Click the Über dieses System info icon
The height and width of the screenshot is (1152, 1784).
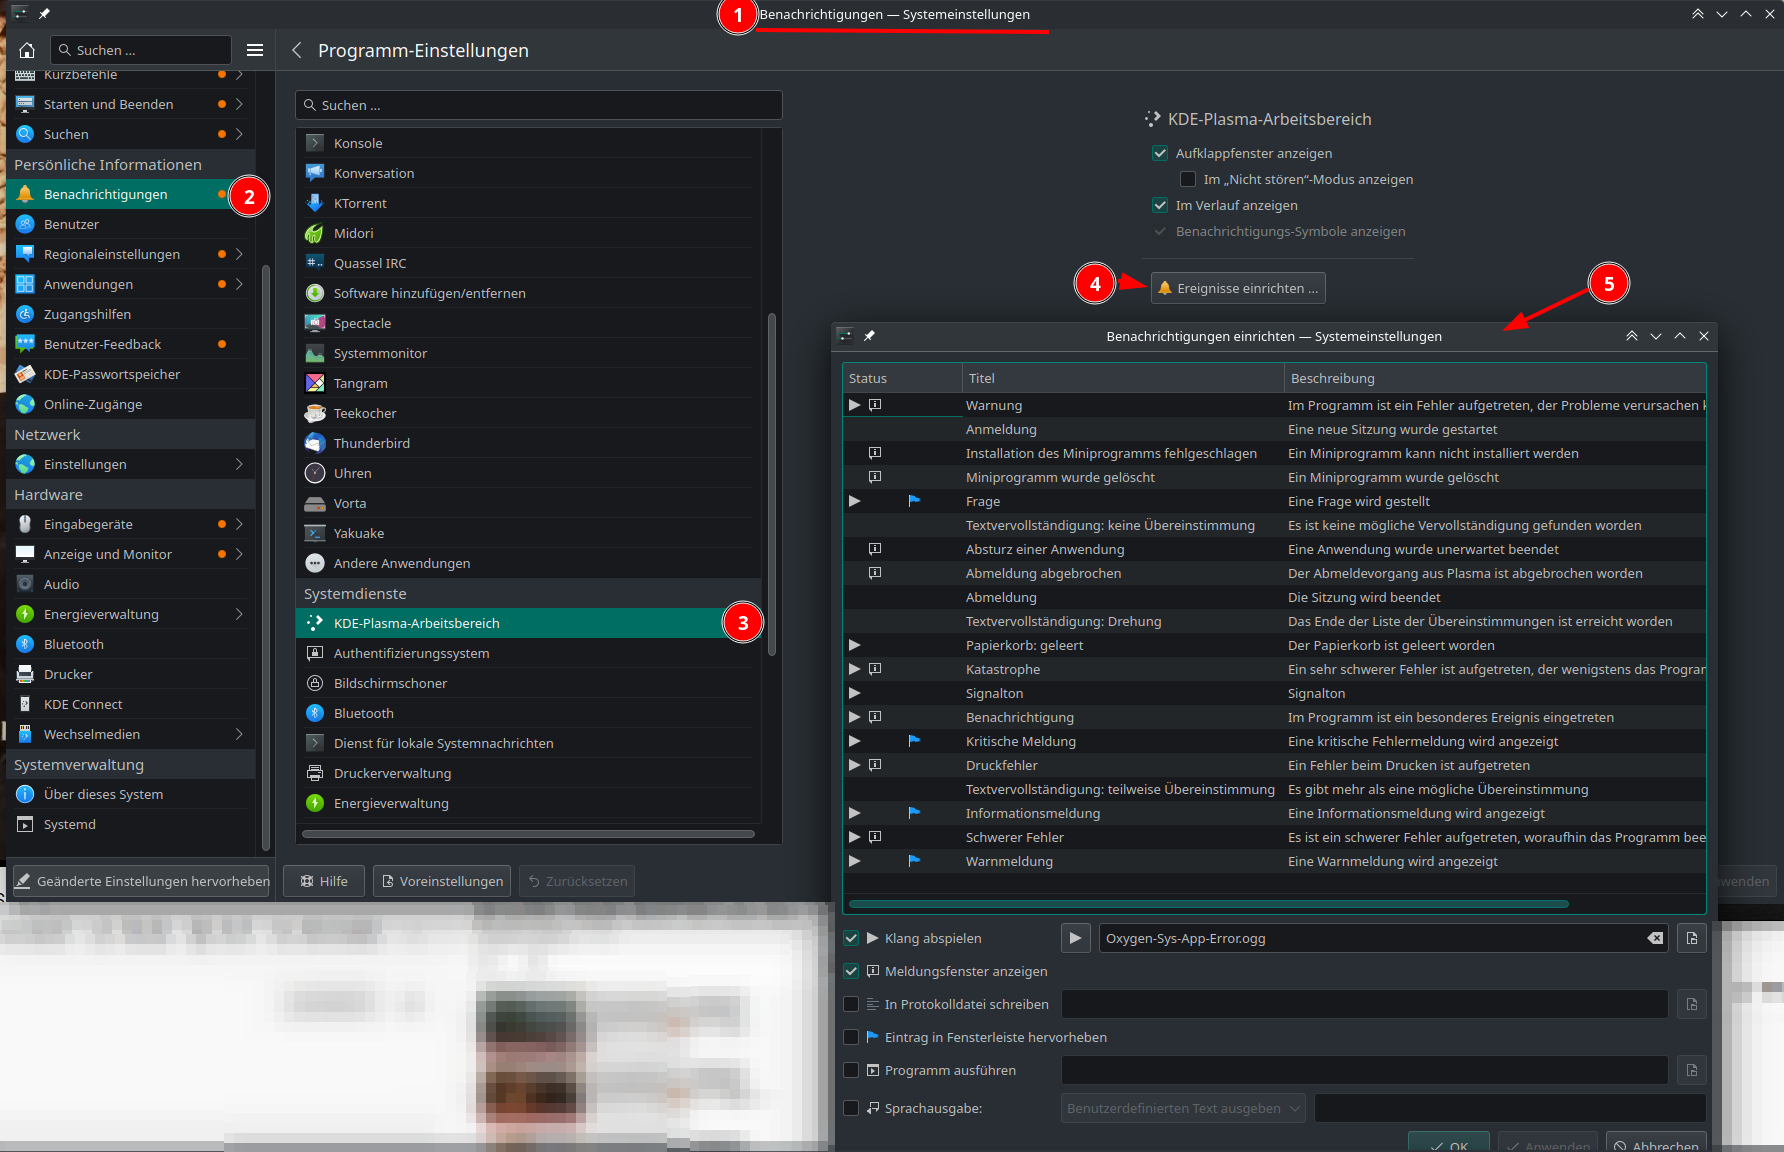(x=25, y=794)
